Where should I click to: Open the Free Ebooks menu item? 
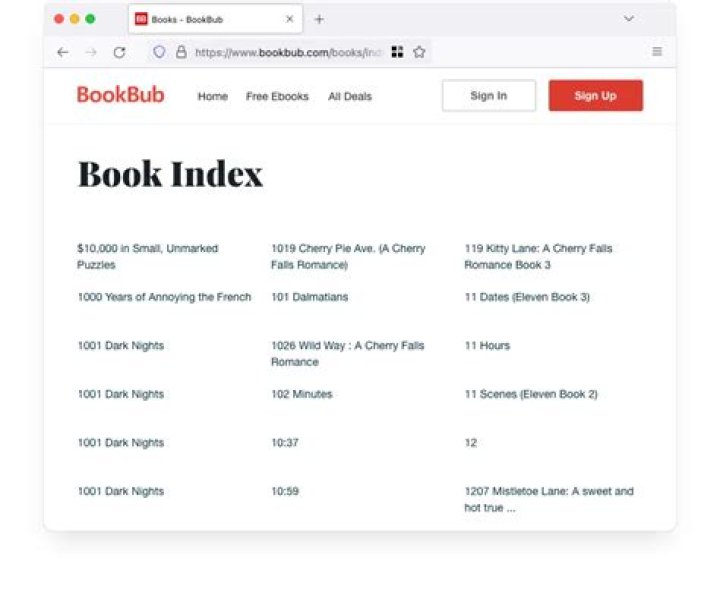(x=277, y=96)
